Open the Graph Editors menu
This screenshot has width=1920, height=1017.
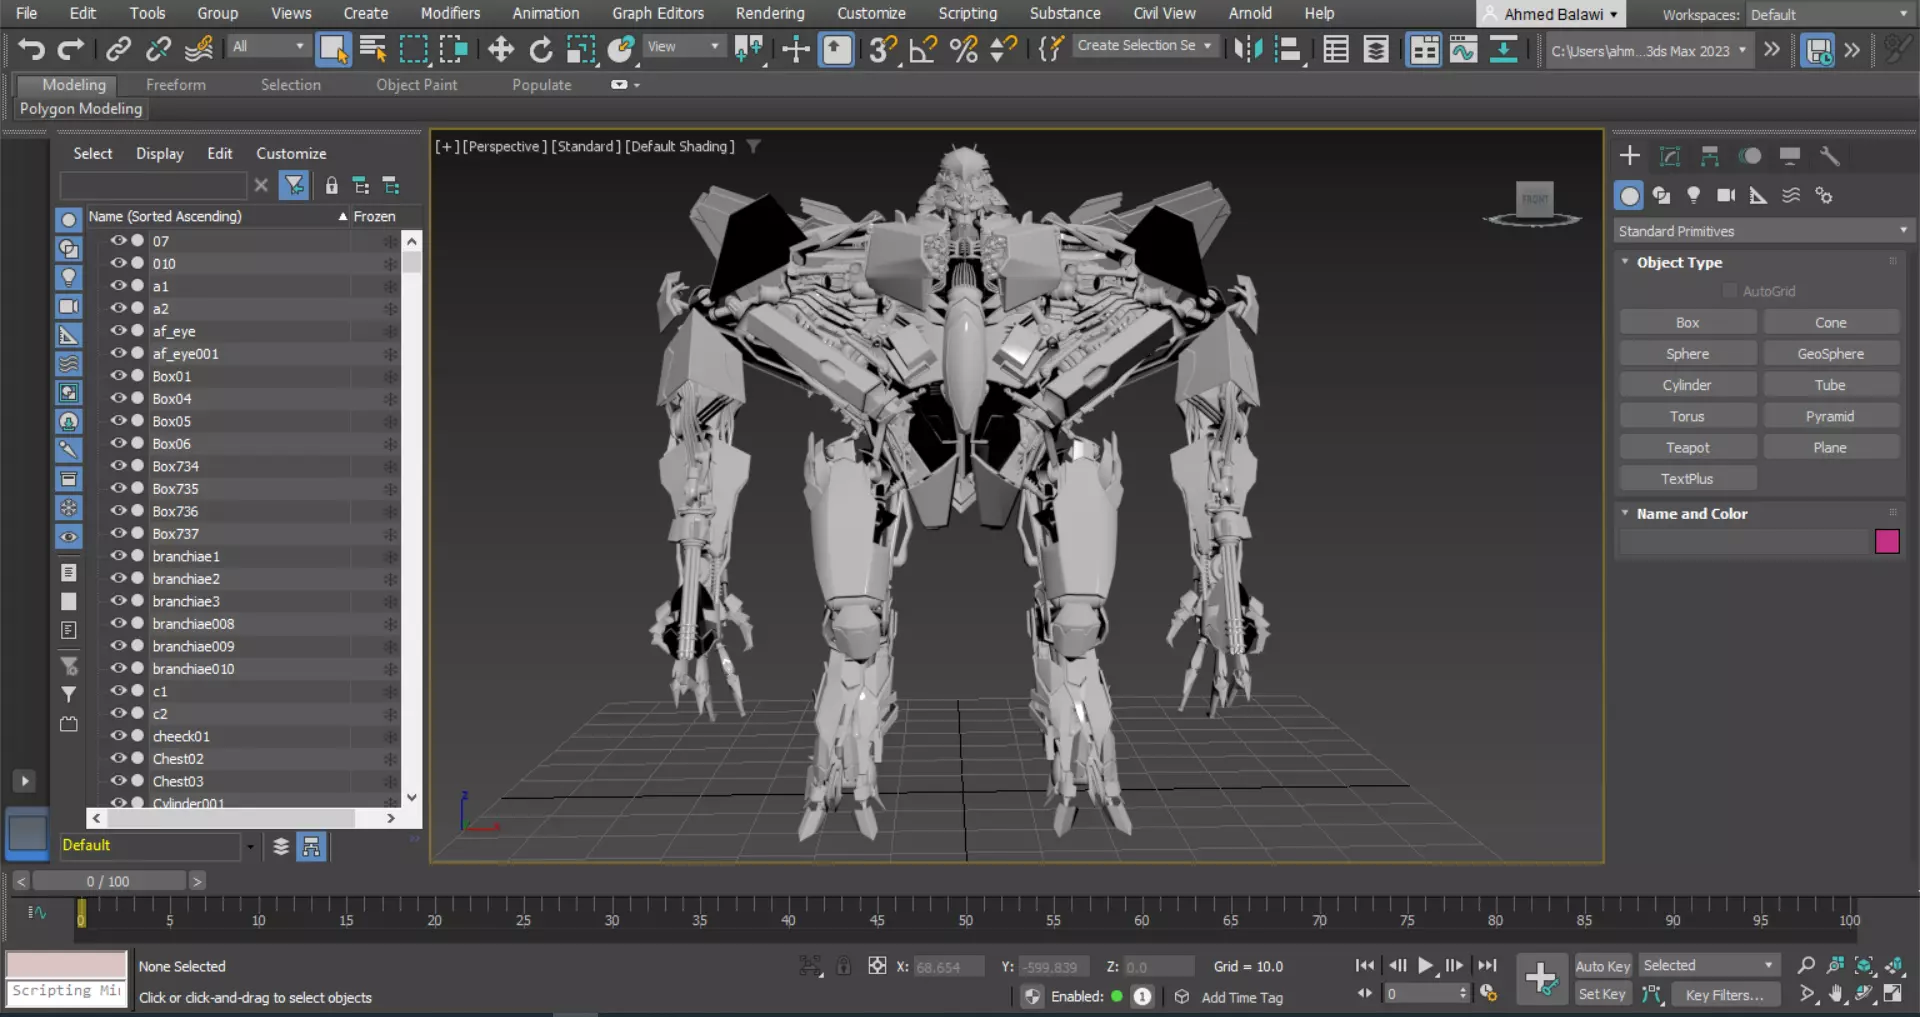658,13
